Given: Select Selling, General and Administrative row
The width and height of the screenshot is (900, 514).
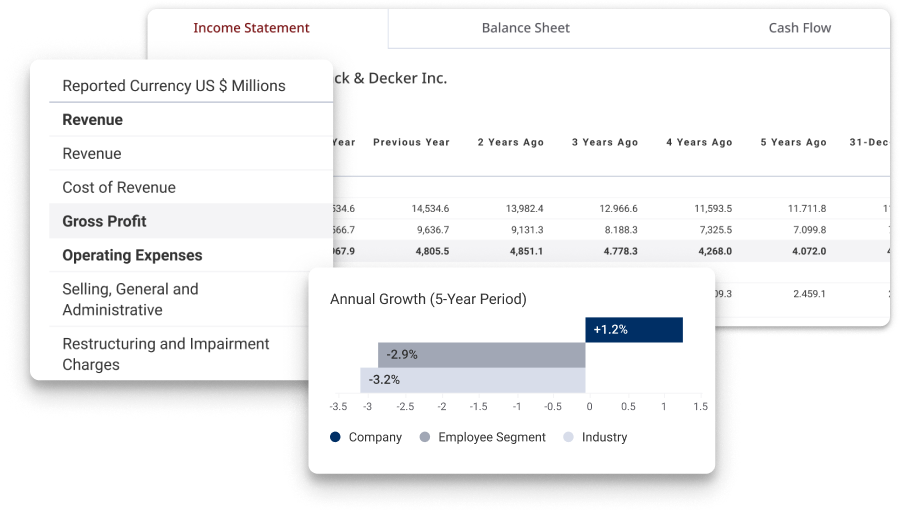Looking at the screenshot, I should point(130,299).
